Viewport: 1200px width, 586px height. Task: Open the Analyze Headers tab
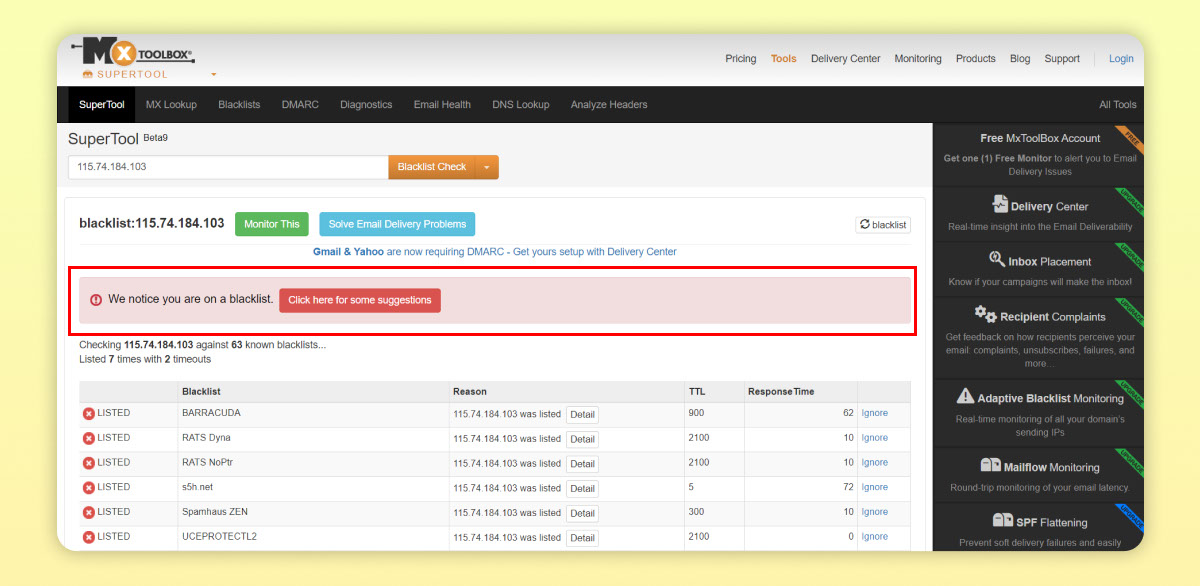[x=609, y=104]
